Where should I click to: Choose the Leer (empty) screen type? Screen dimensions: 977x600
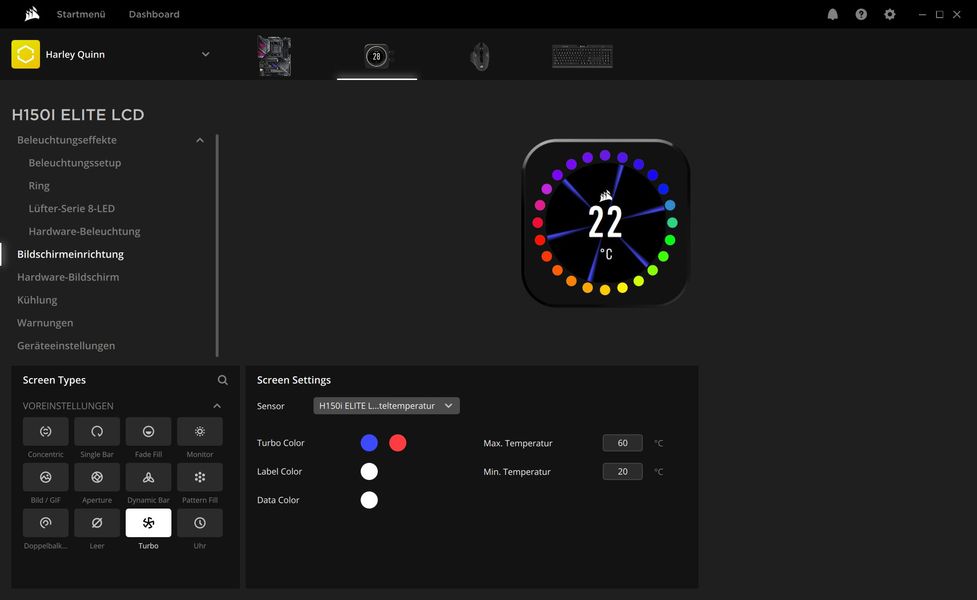97,523
